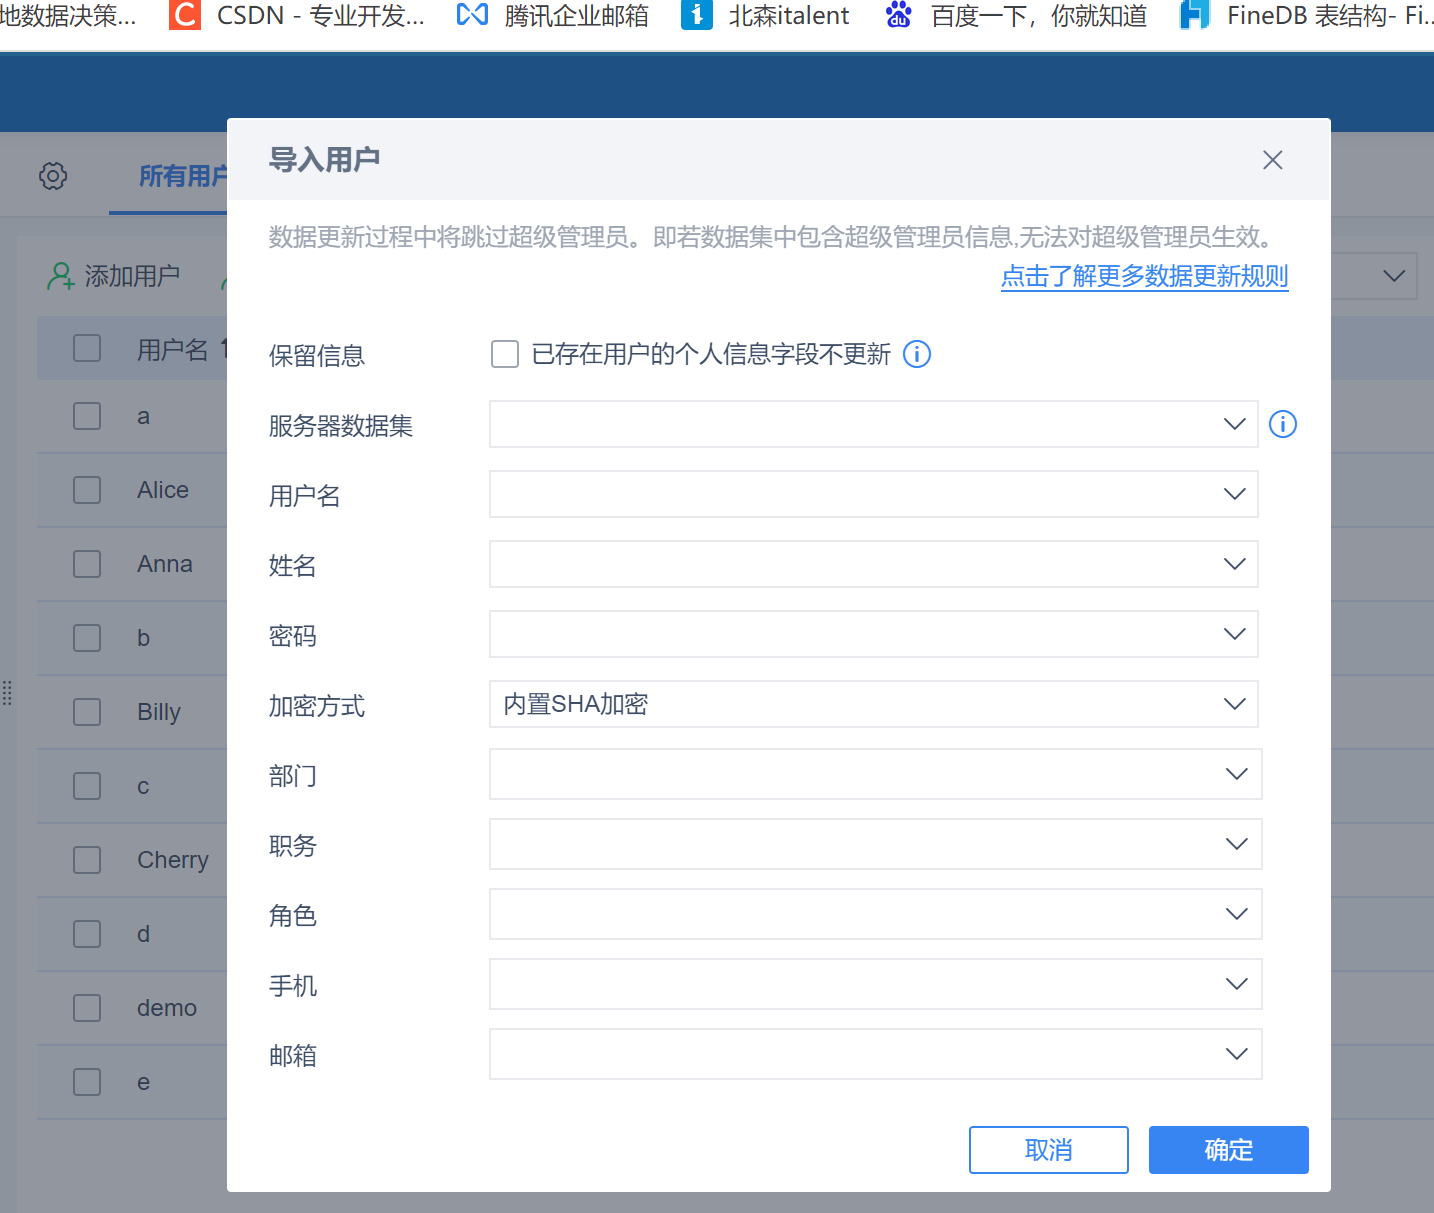Open the 部门 dropdown
Image resolution: width=1434 pixels, height=1213 pixels.
[875, 774]
